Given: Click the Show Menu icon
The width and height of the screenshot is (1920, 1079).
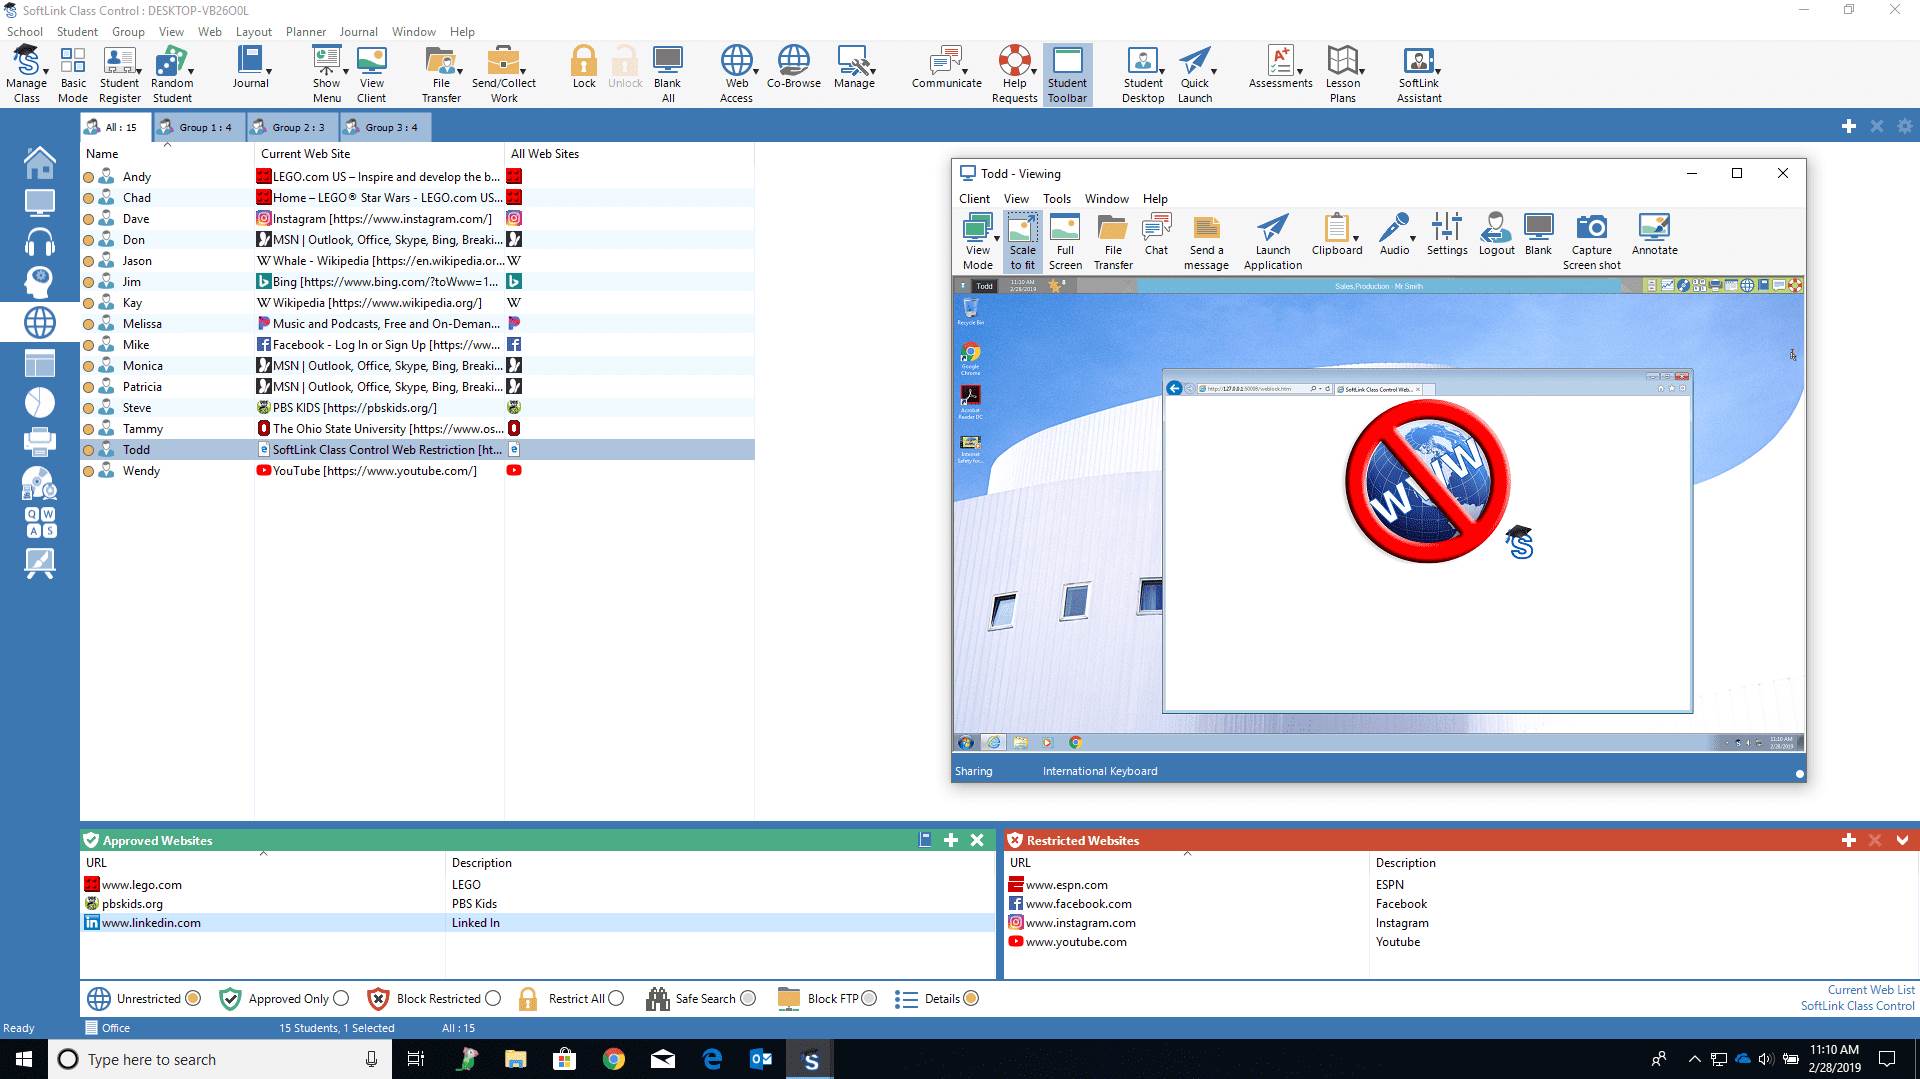Looking at the screenshot, I should pyautogui.click(x=326, y=74).
